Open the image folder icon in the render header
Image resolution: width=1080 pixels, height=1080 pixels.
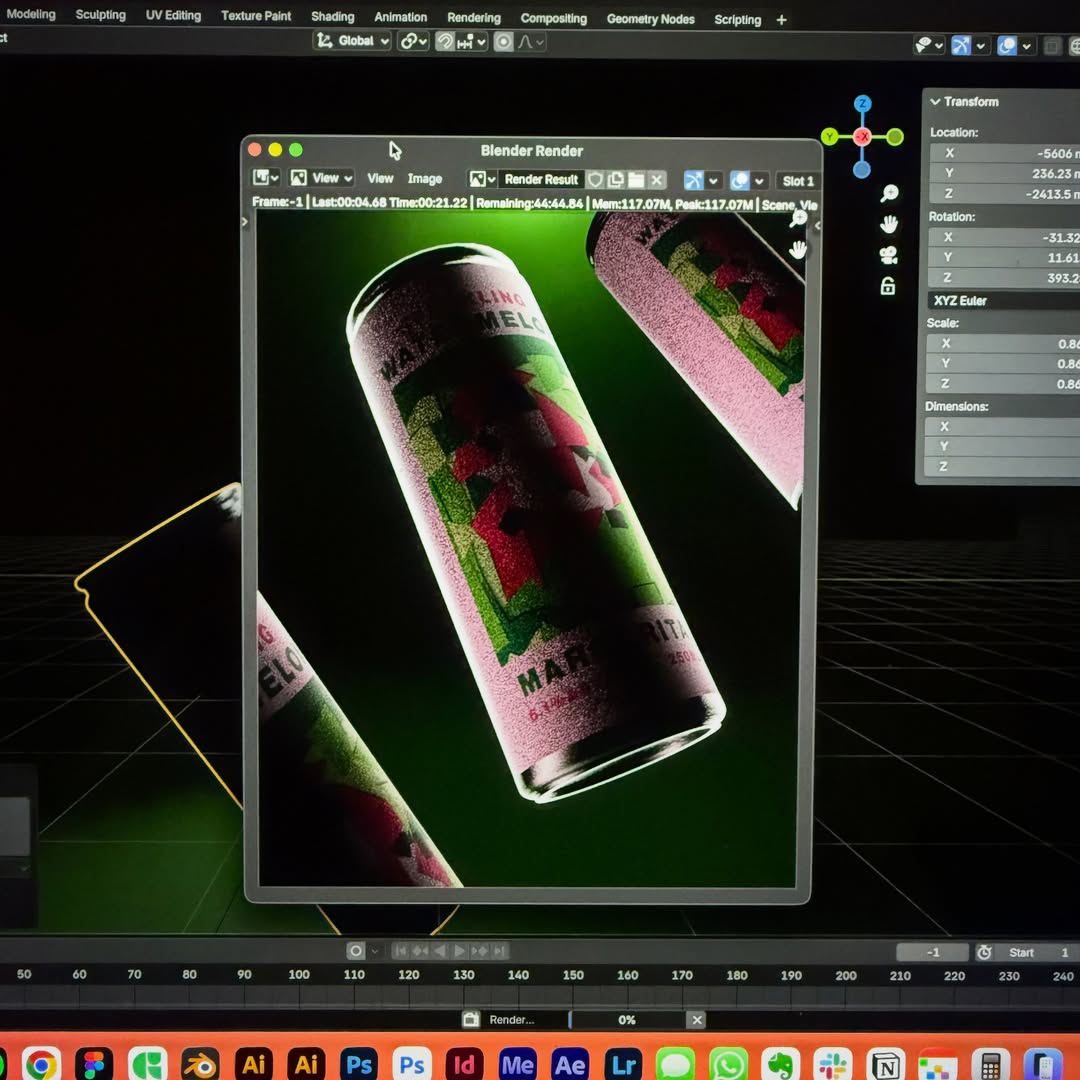pos(637,180)
